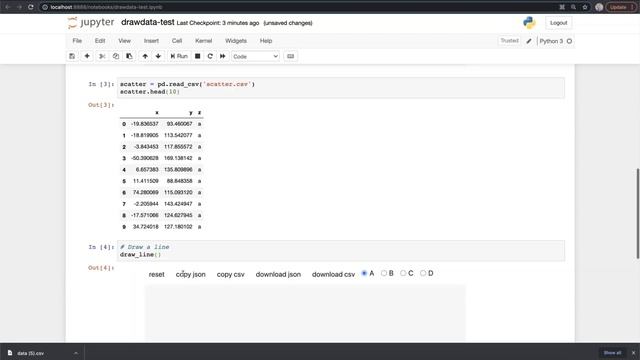Copy selected cells icon

pyautogui.click(x=116, y=56)
